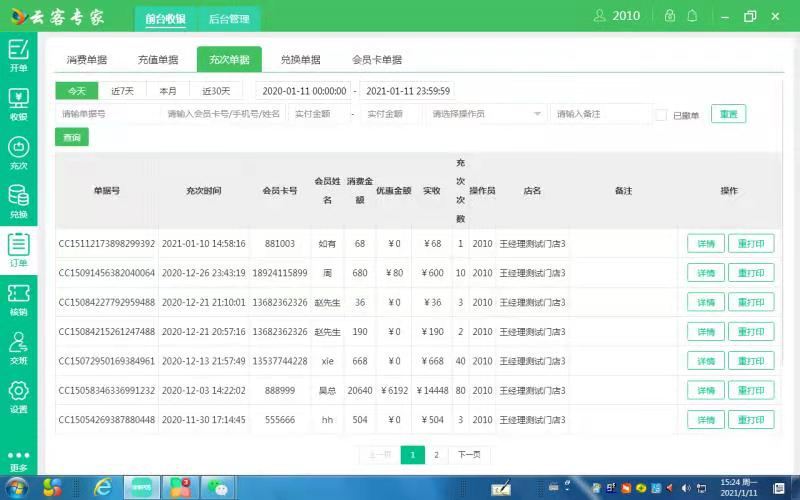Open the 设置 settings gear icon
800x500 pixels.
[18, 397]
